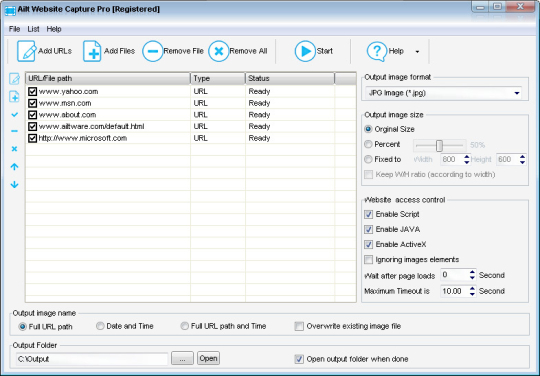Disable the Enable ActiveX checkbox

click(368, 244)
